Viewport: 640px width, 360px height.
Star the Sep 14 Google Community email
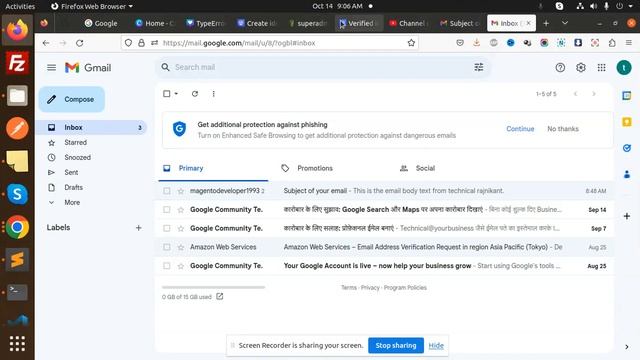click(x=180, y=209)
